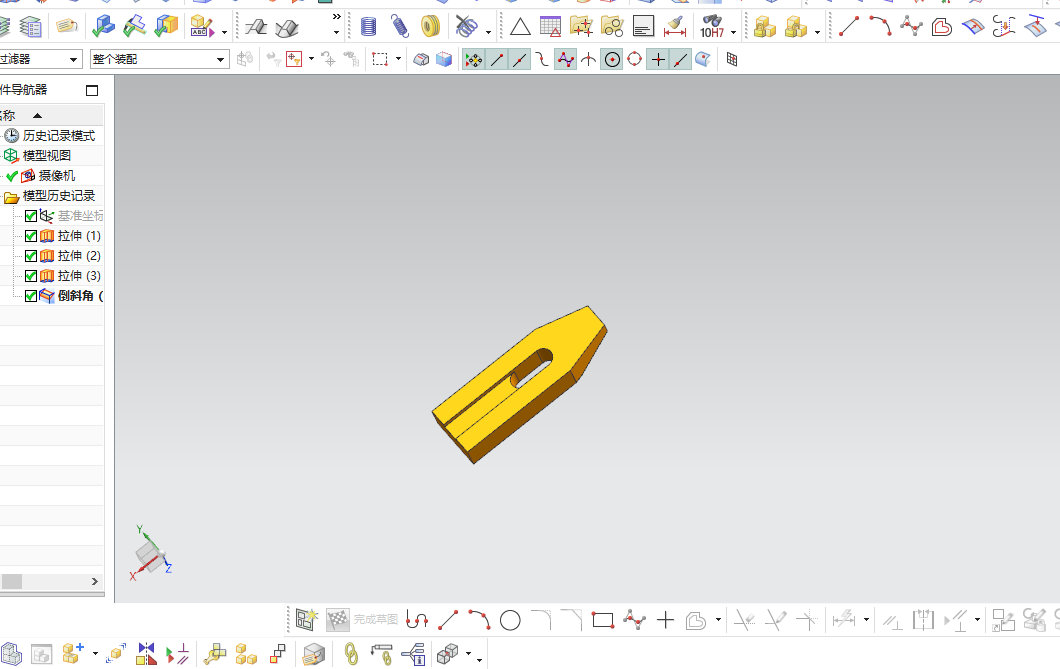Select Circle tool in sketch toolbar
The width and height of the screenshot is (1060, 669).
pyautogui.click(x=510, y=620)
